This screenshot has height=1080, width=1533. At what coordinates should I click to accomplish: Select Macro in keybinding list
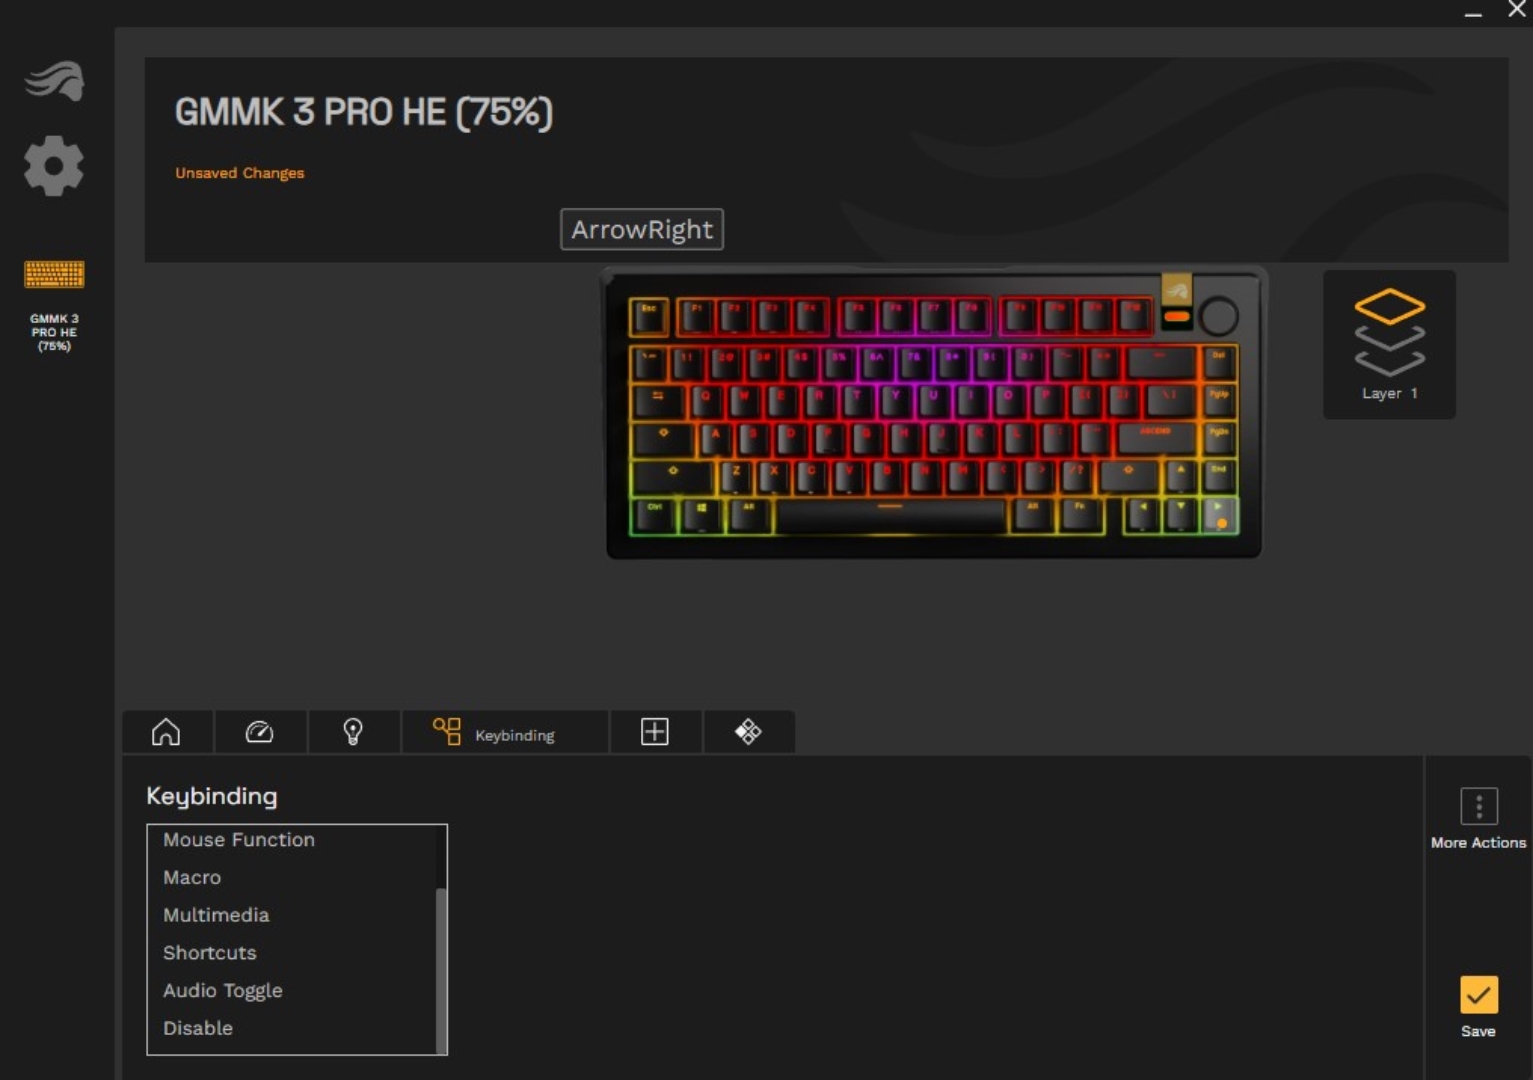192,878
